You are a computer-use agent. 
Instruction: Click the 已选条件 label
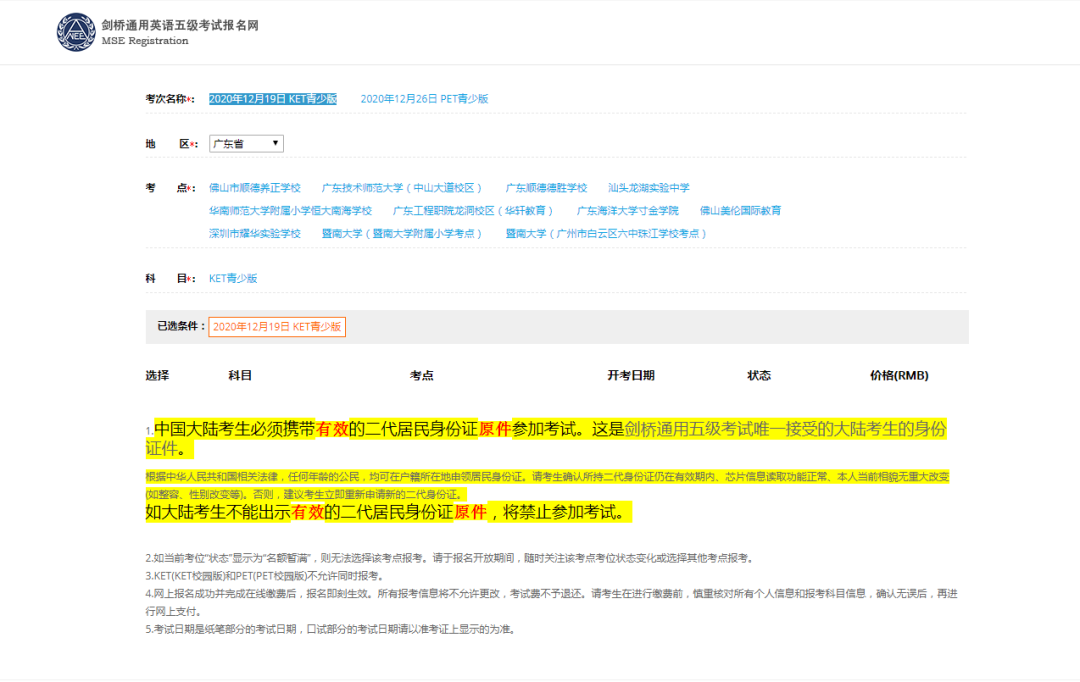coord(181,326)
